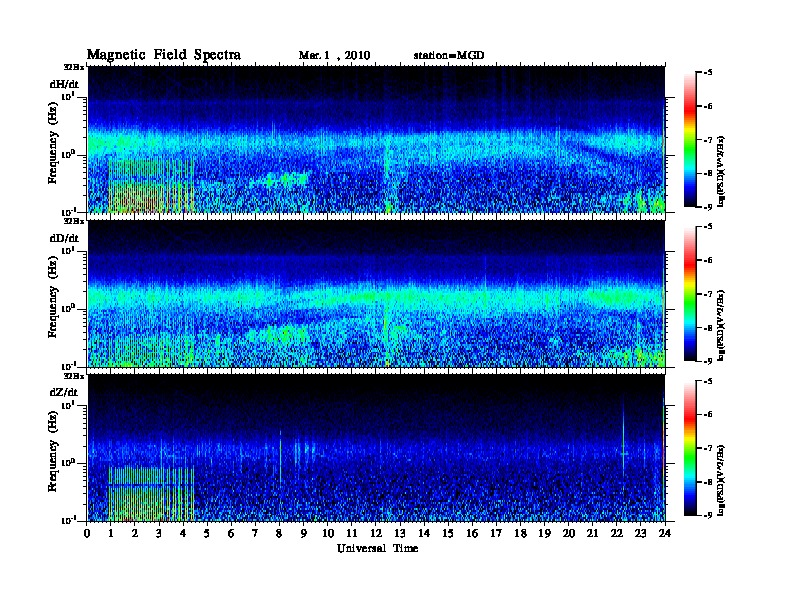Click hour 16 on the time axis
Image resolution: width=792 pixels, height=612 pixels.
[x=472, y=533]
